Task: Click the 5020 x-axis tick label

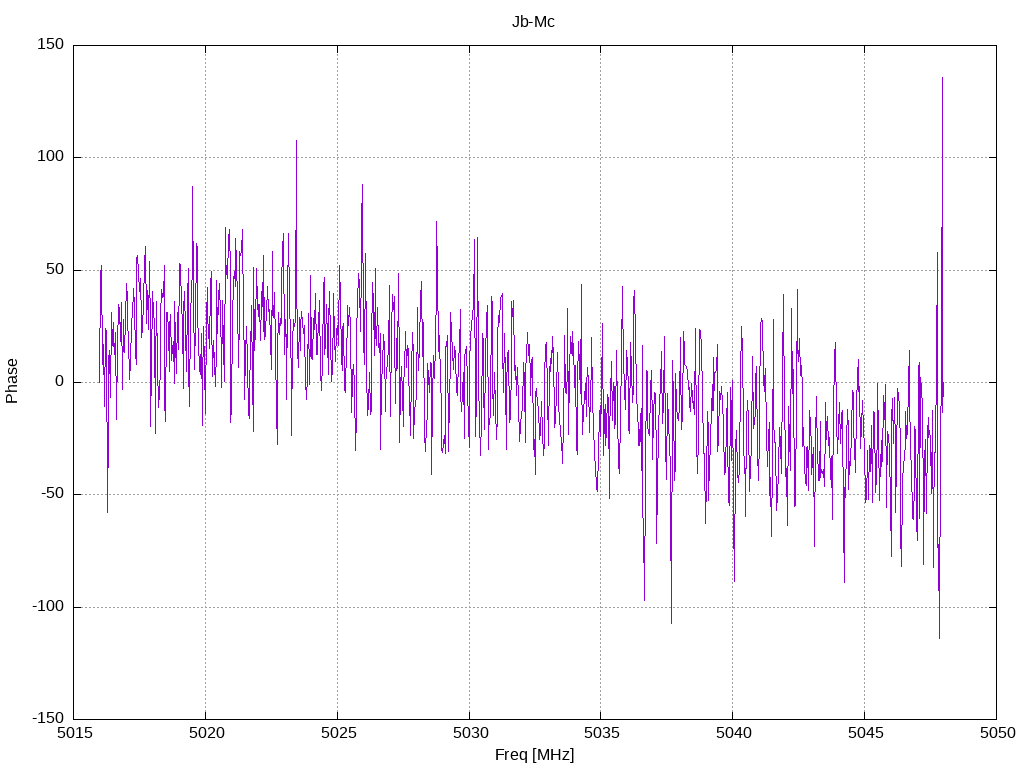Action: pyautogui.click(x=206, y=733)
